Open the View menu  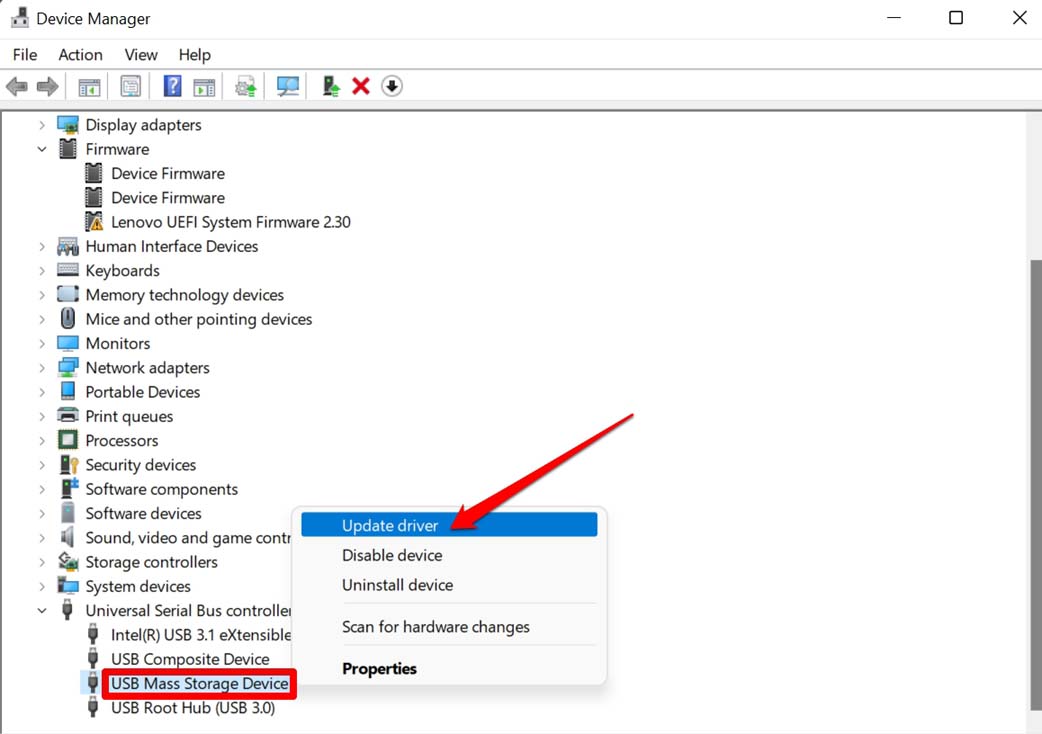click(x=141, y=55)
